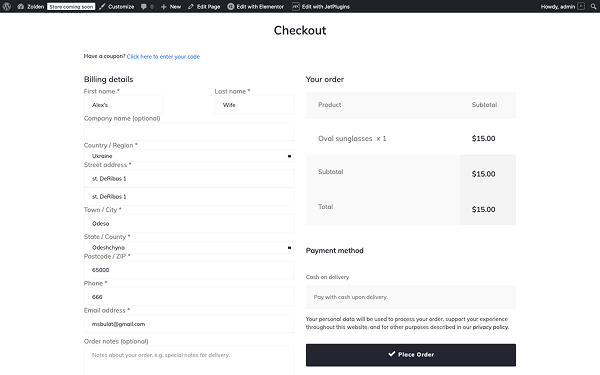Focus the First name field
This screenshot has height=375, width=600.
tap(124, 105)
